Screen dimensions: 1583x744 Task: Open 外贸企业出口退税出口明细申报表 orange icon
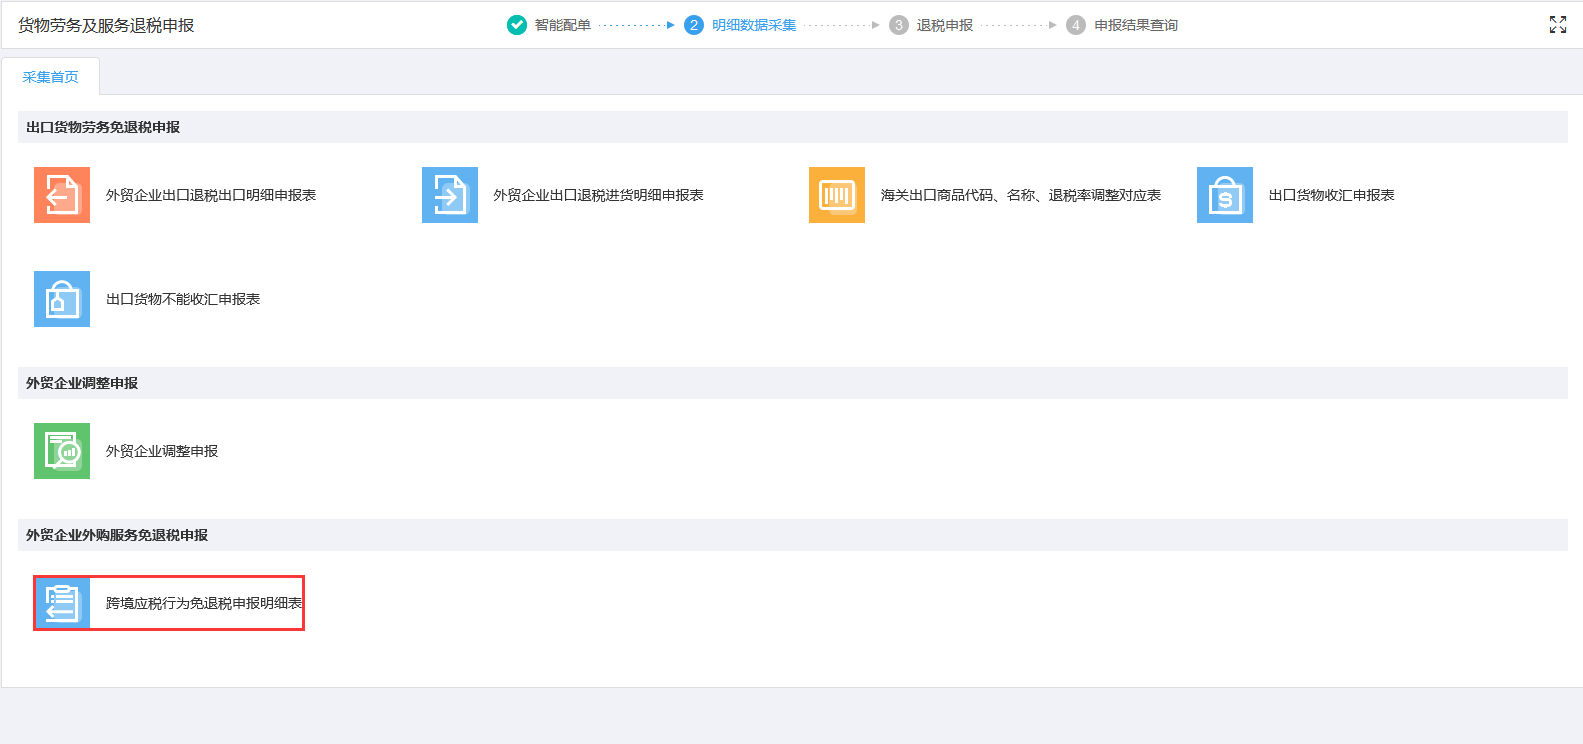(x=62, y=195)
